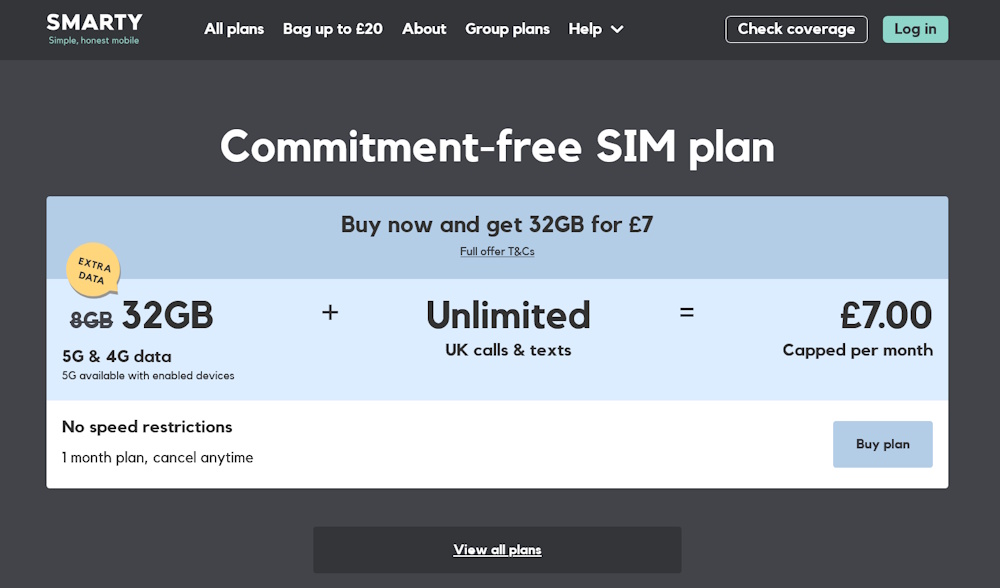Click the Buy now promo banner

[x=497, y=224]
